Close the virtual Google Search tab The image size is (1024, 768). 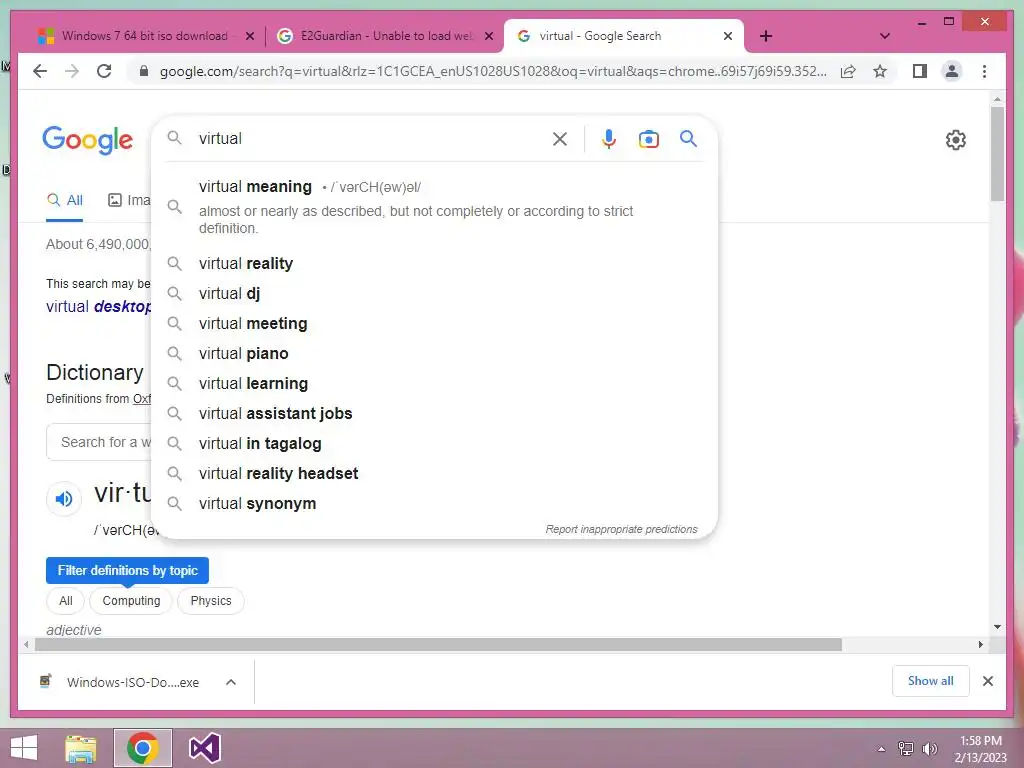click(x=728, y=36)
